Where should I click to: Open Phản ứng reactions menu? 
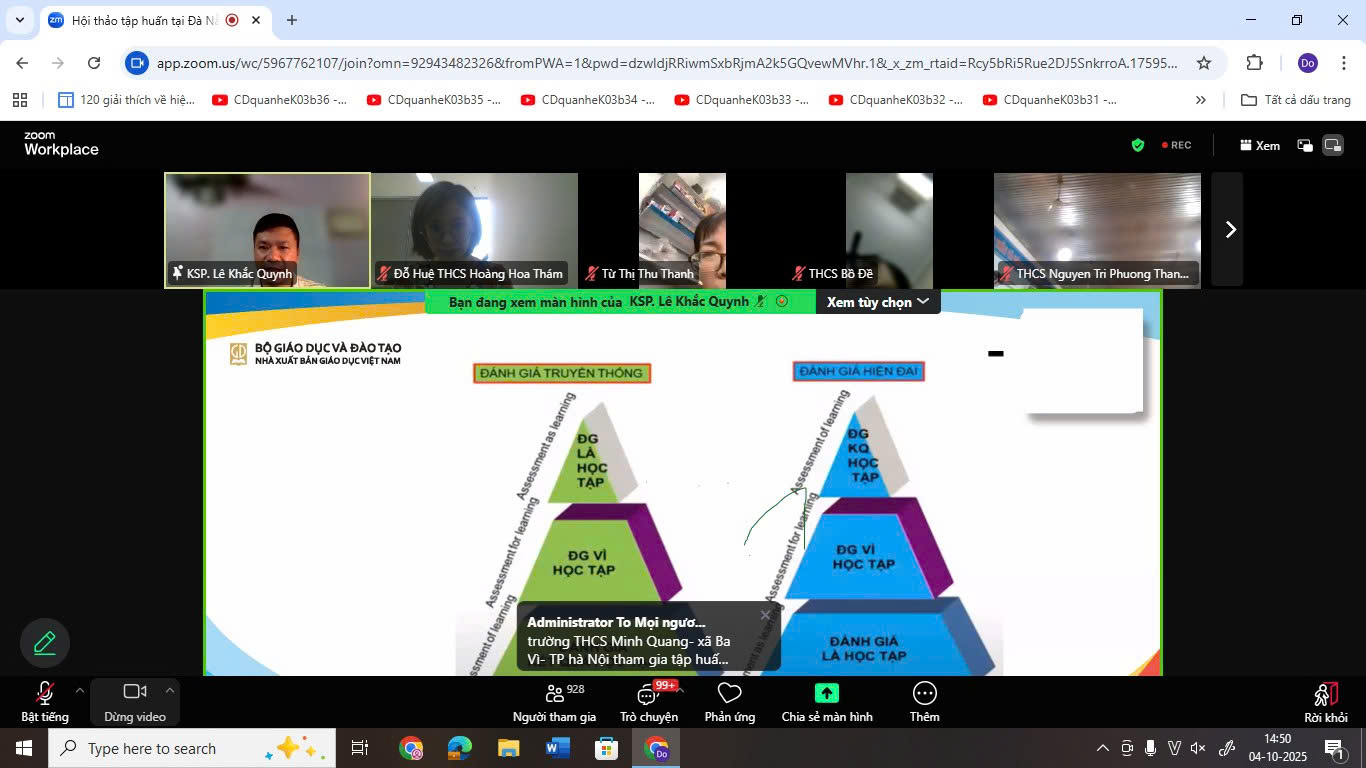pos(729,701)
